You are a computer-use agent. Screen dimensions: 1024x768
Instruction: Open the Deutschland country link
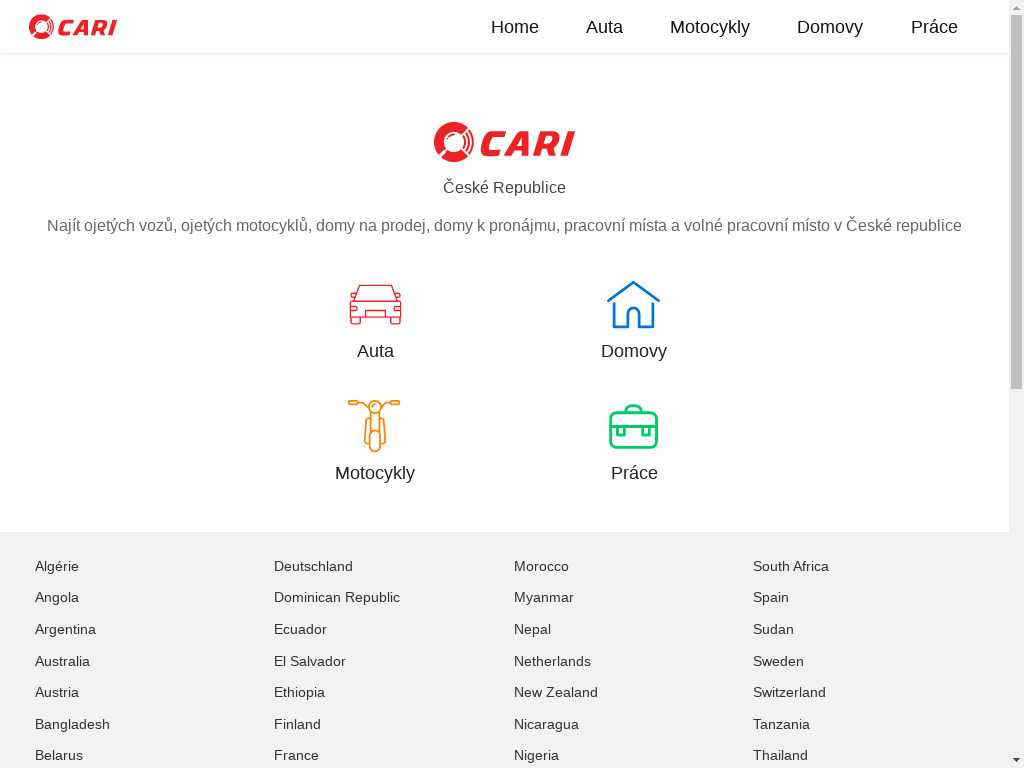click(313, 566)
